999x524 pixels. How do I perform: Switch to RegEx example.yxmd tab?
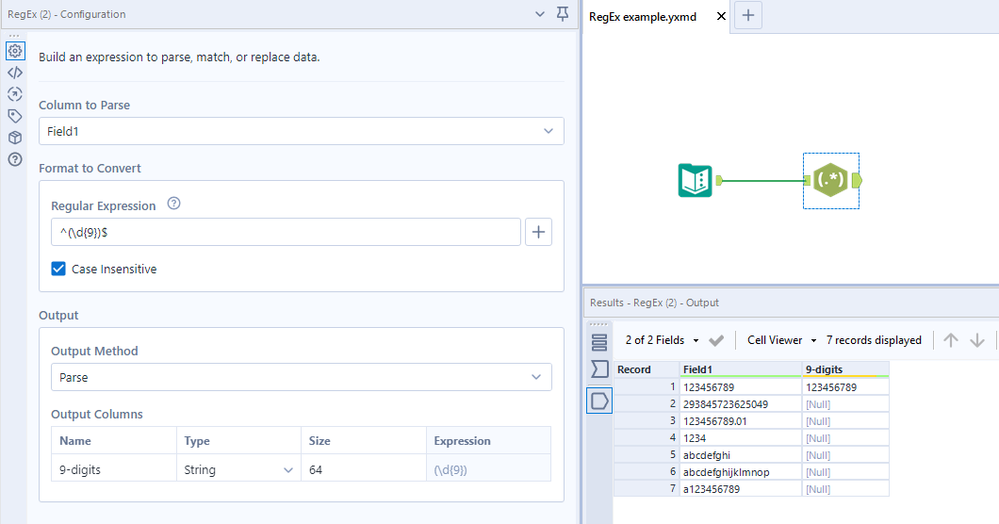click(x=643, y=17)
